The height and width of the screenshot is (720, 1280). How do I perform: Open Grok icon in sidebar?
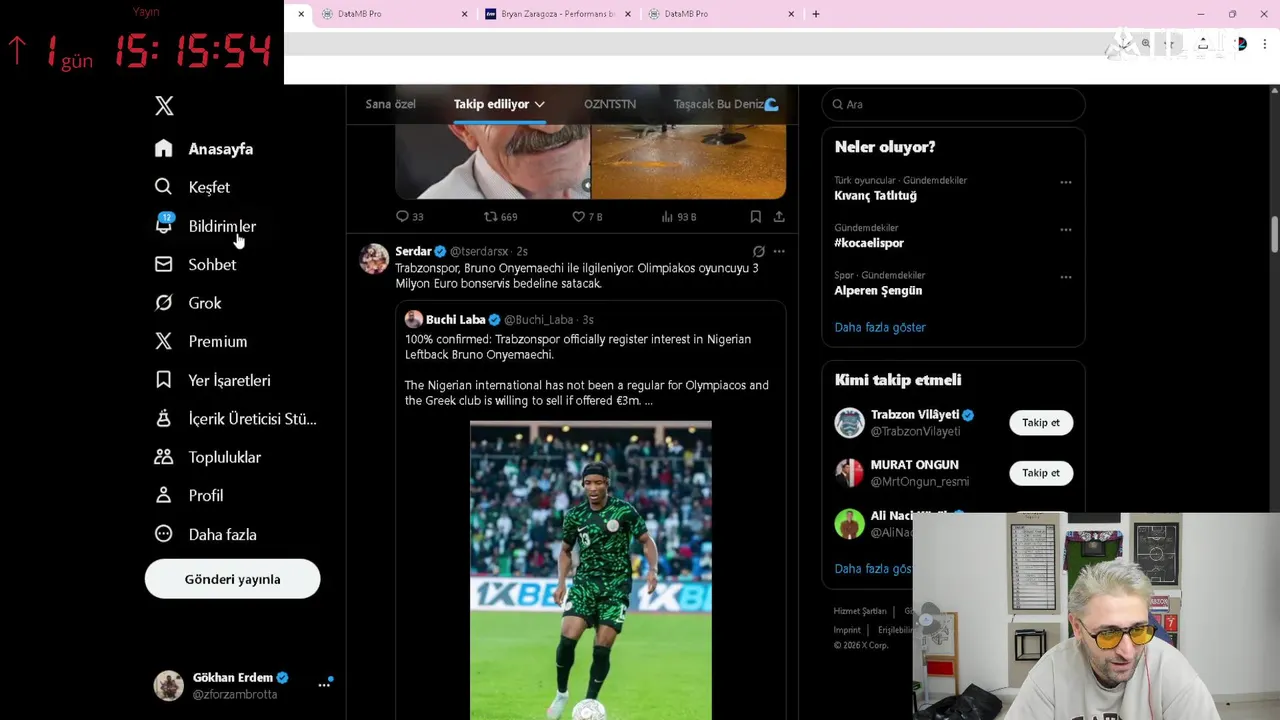pyautogui.click(x=164, y=303)
